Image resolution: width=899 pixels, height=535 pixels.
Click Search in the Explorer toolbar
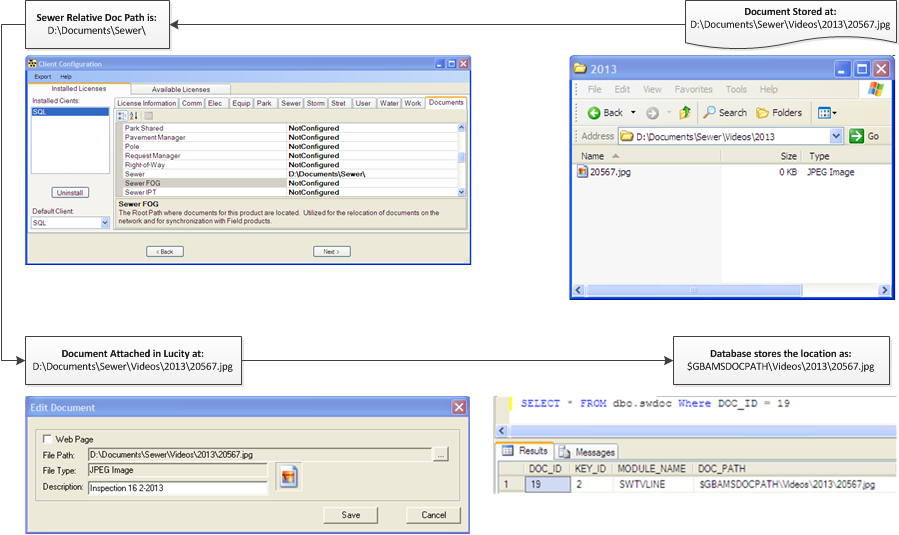[725, 112]
